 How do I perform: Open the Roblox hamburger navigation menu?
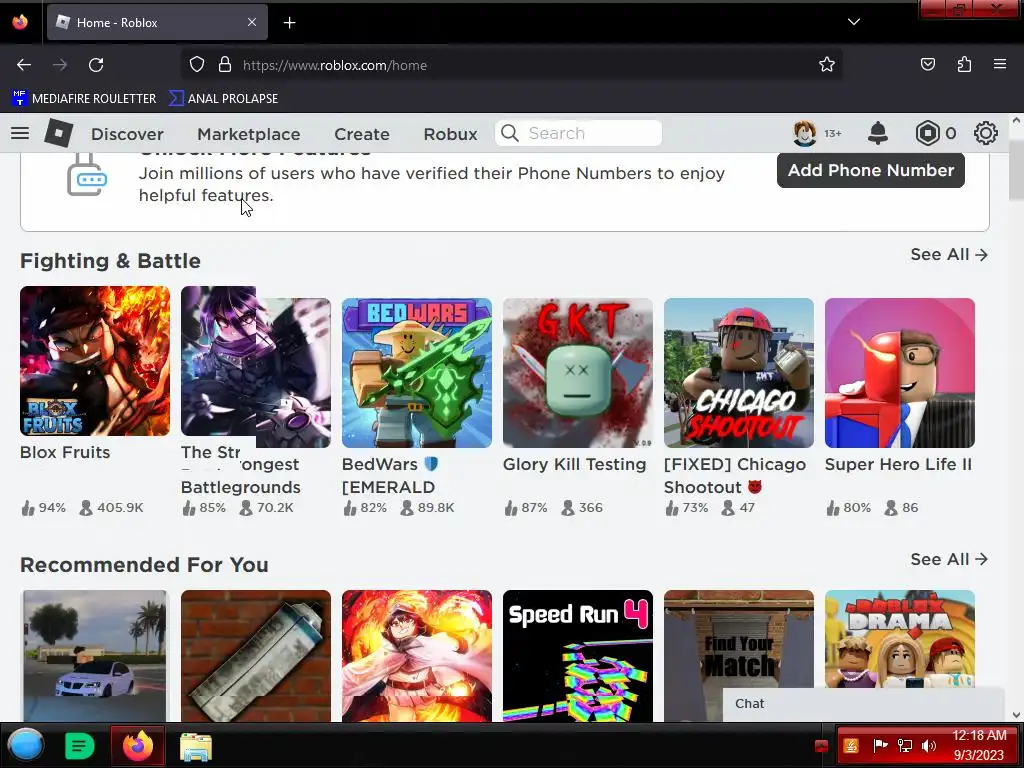(20, 133)
